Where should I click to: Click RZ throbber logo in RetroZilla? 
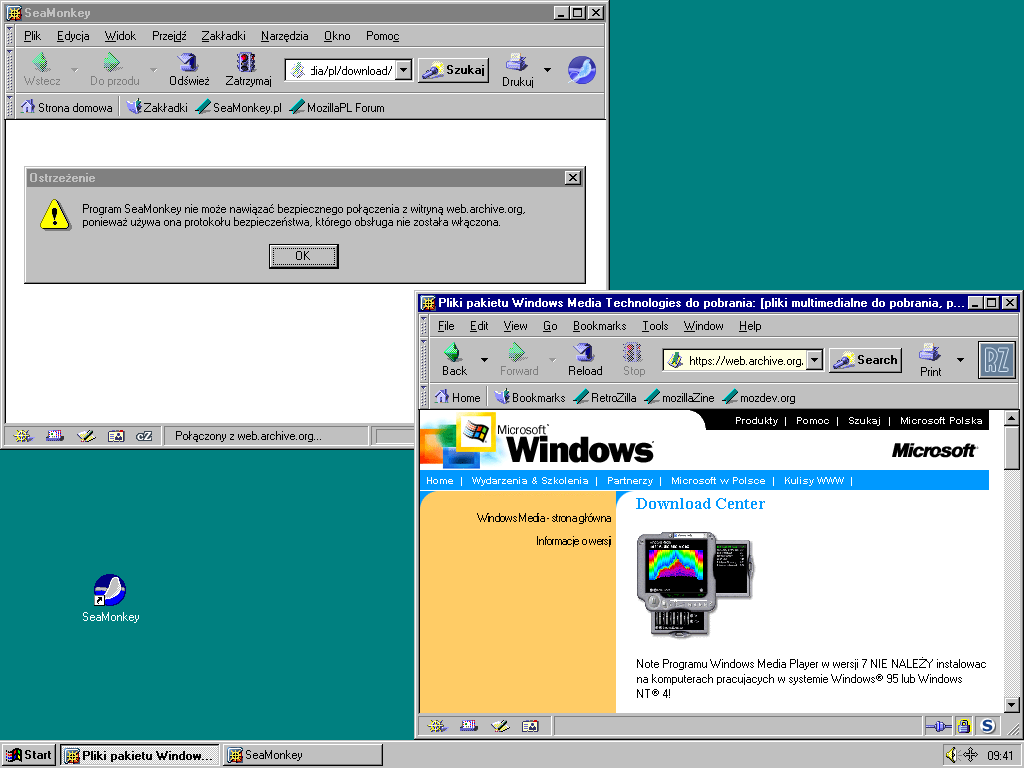point(996,360)
